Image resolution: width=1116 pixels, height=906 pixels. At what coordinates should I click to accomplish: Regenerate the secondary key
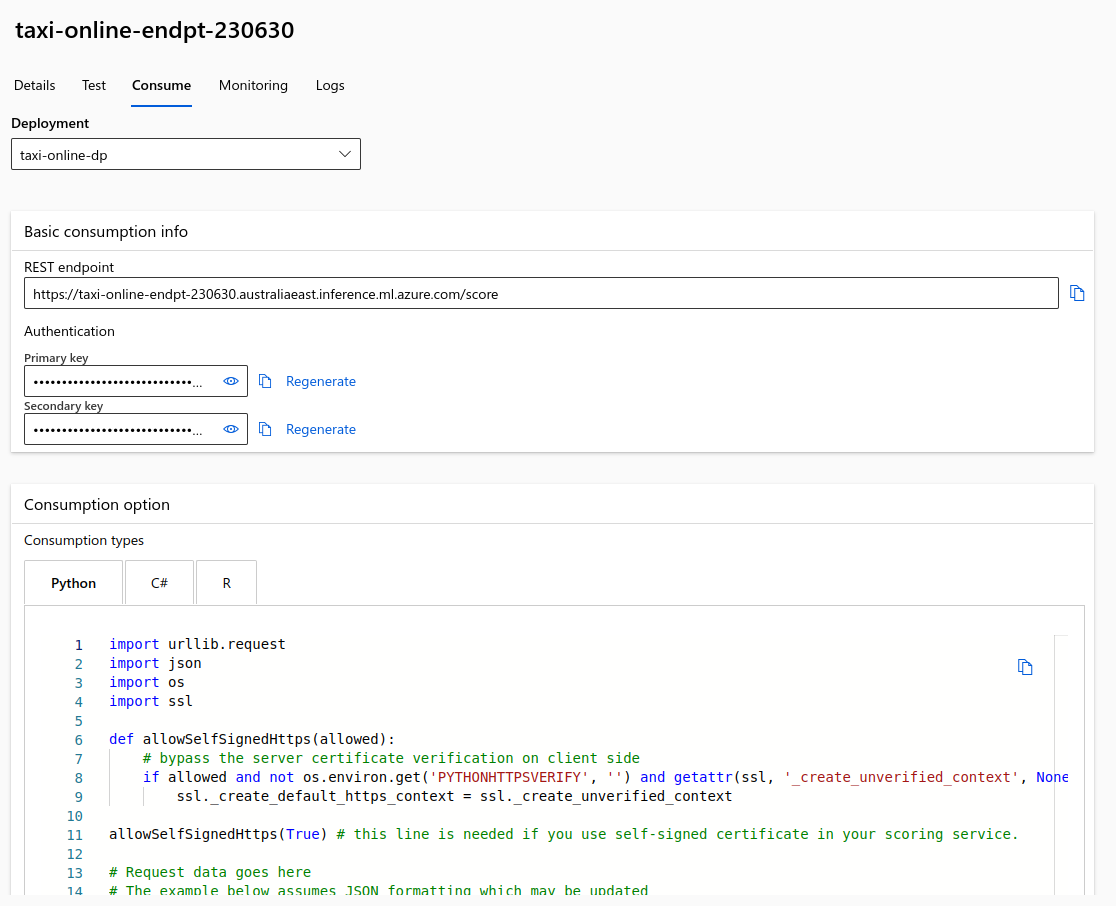tap(320, 429)
